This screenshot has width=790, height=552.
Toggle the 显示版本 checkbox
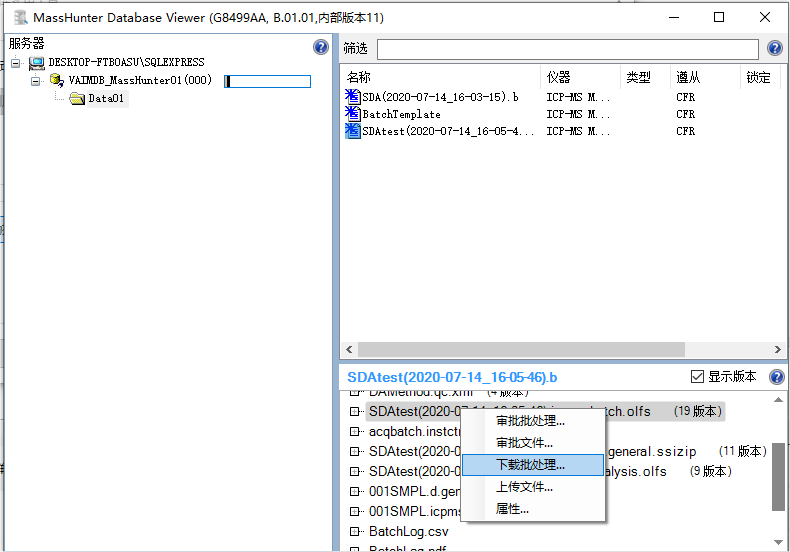point(697,377)
